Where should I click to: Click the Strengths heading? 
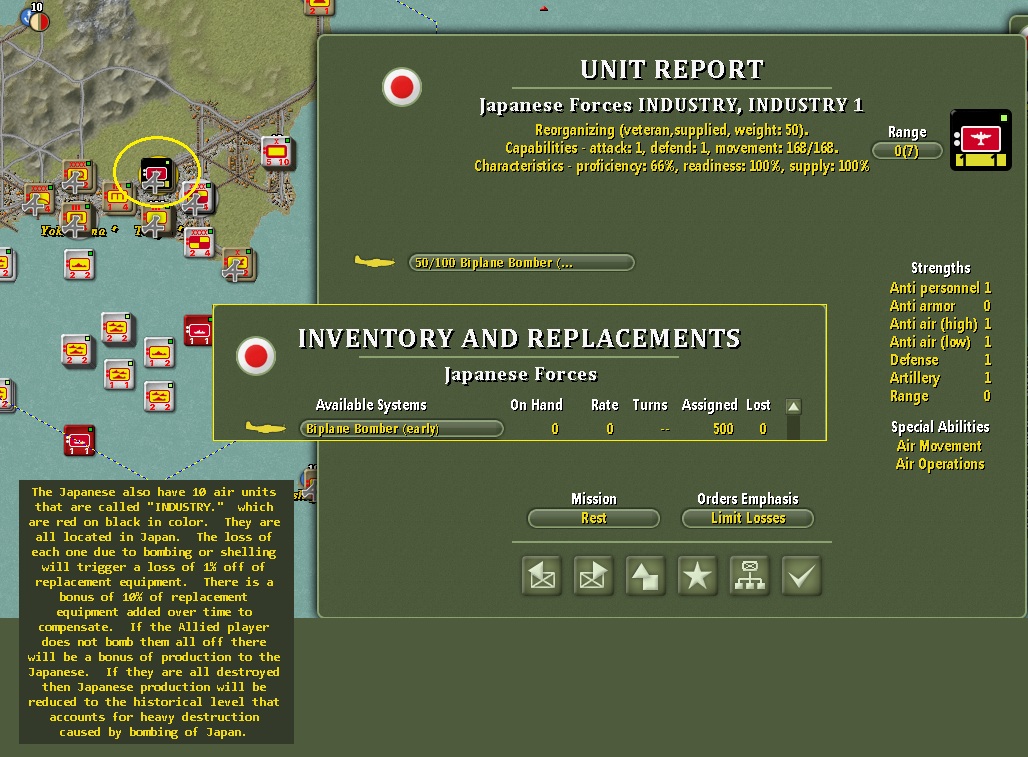[x=940, y=268]
